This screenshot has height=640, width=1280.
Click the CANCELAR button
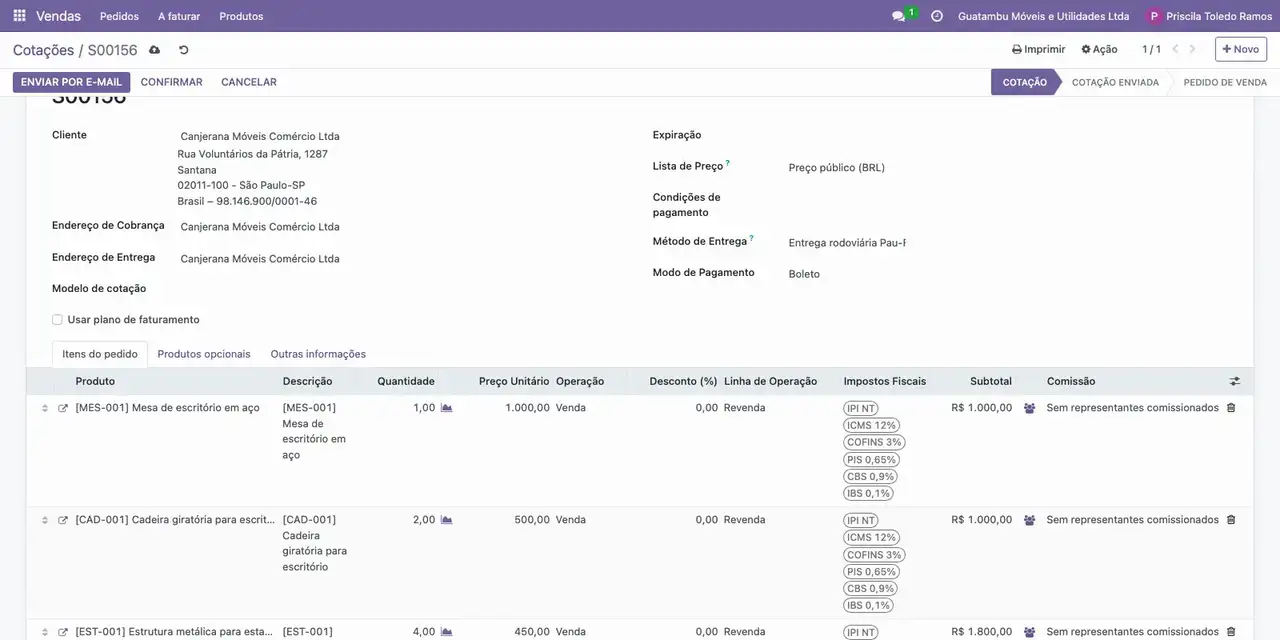point(249,82)
